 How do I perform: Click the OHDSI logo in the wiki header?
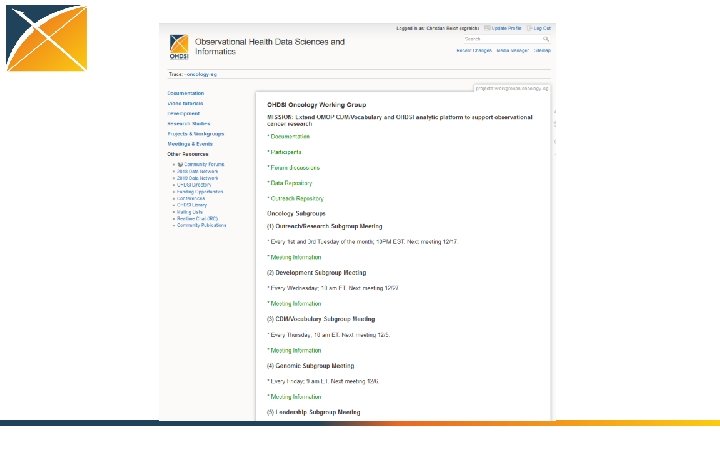coord(179,47)
